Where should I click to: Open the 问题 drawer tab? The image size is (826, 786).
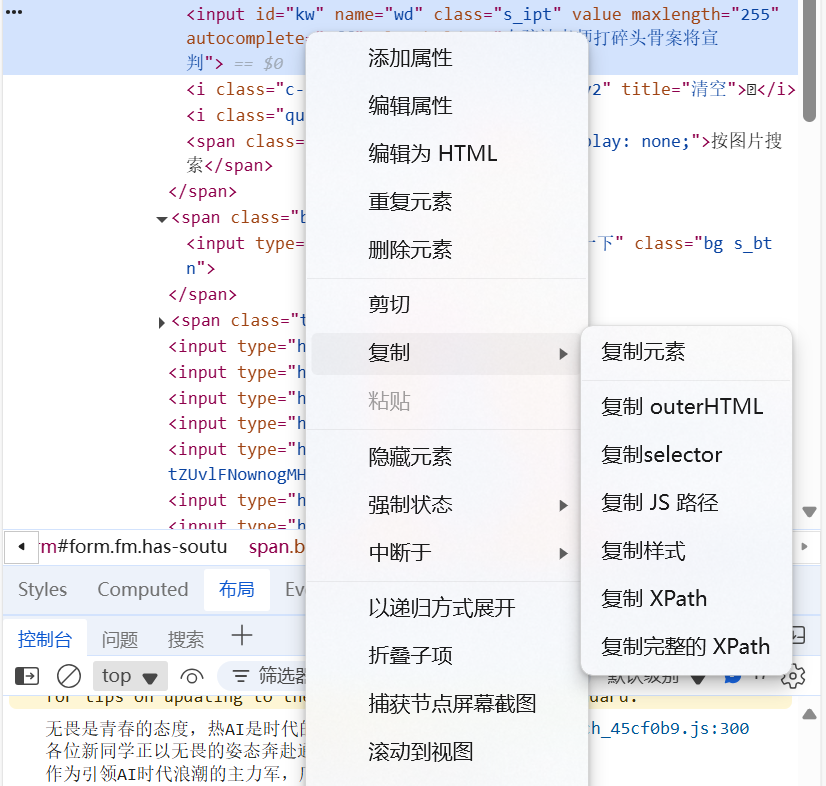coord(120,639)
